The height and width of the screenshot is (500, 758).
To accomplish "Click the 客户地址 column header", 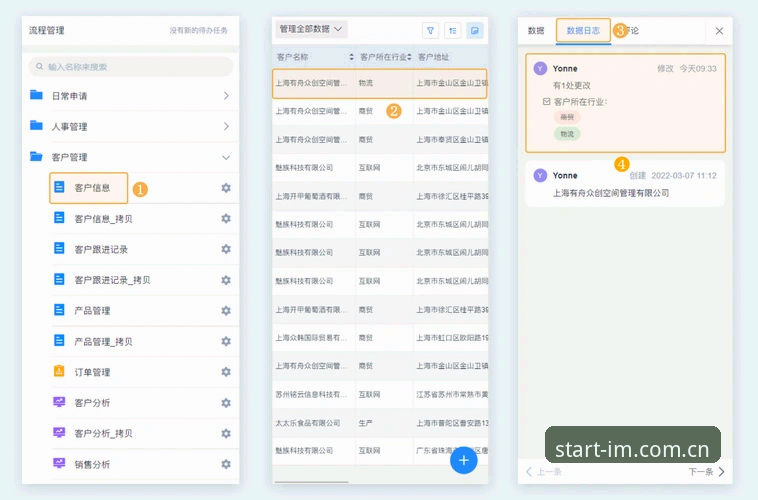I will [x=433, y=57].
